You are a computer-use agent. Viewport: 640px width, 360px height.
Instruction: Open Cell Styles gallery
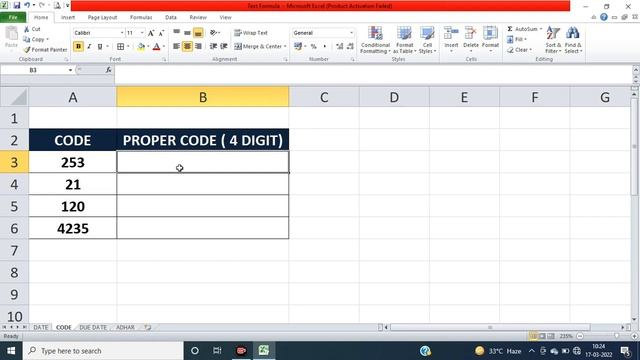pyautogui.click(x=427, y=40)
